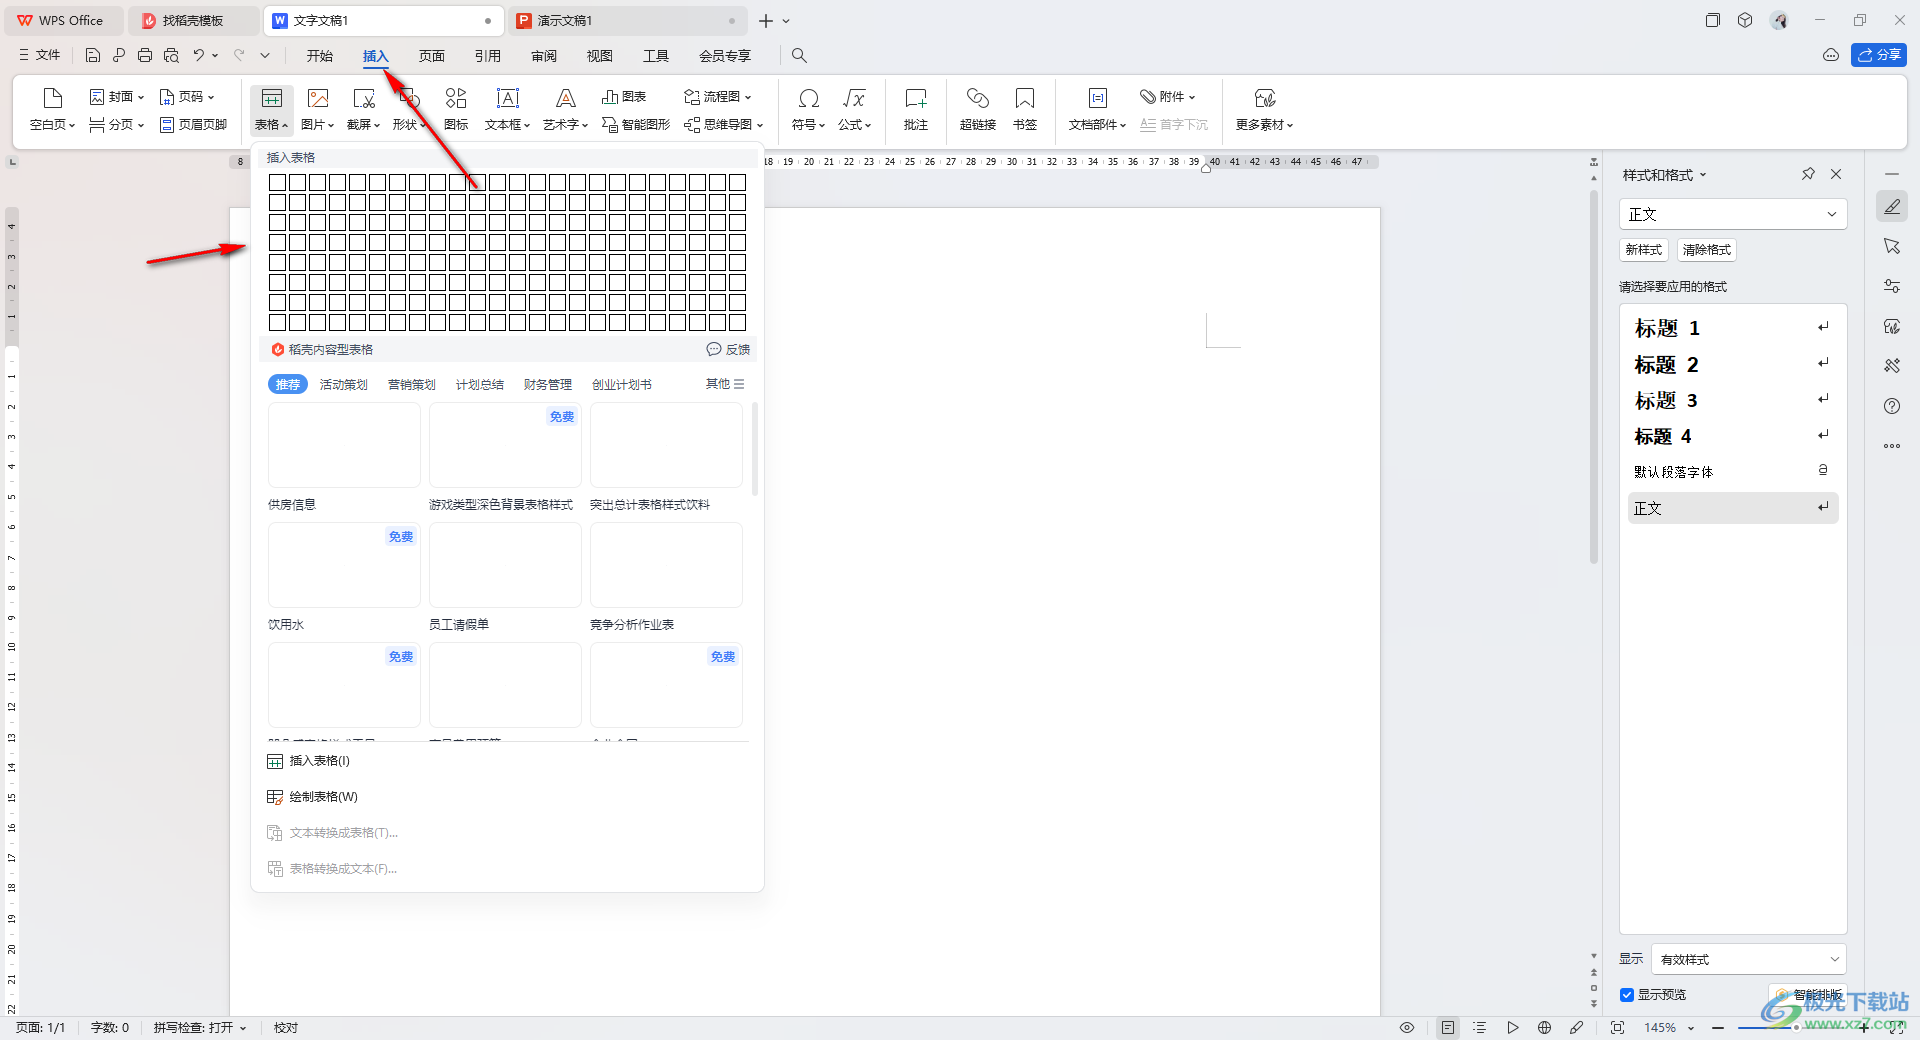Open document parts (文档部件)
Image resolution: width=1920 pixels, height=1040 pixels.
click(1097, 108)
